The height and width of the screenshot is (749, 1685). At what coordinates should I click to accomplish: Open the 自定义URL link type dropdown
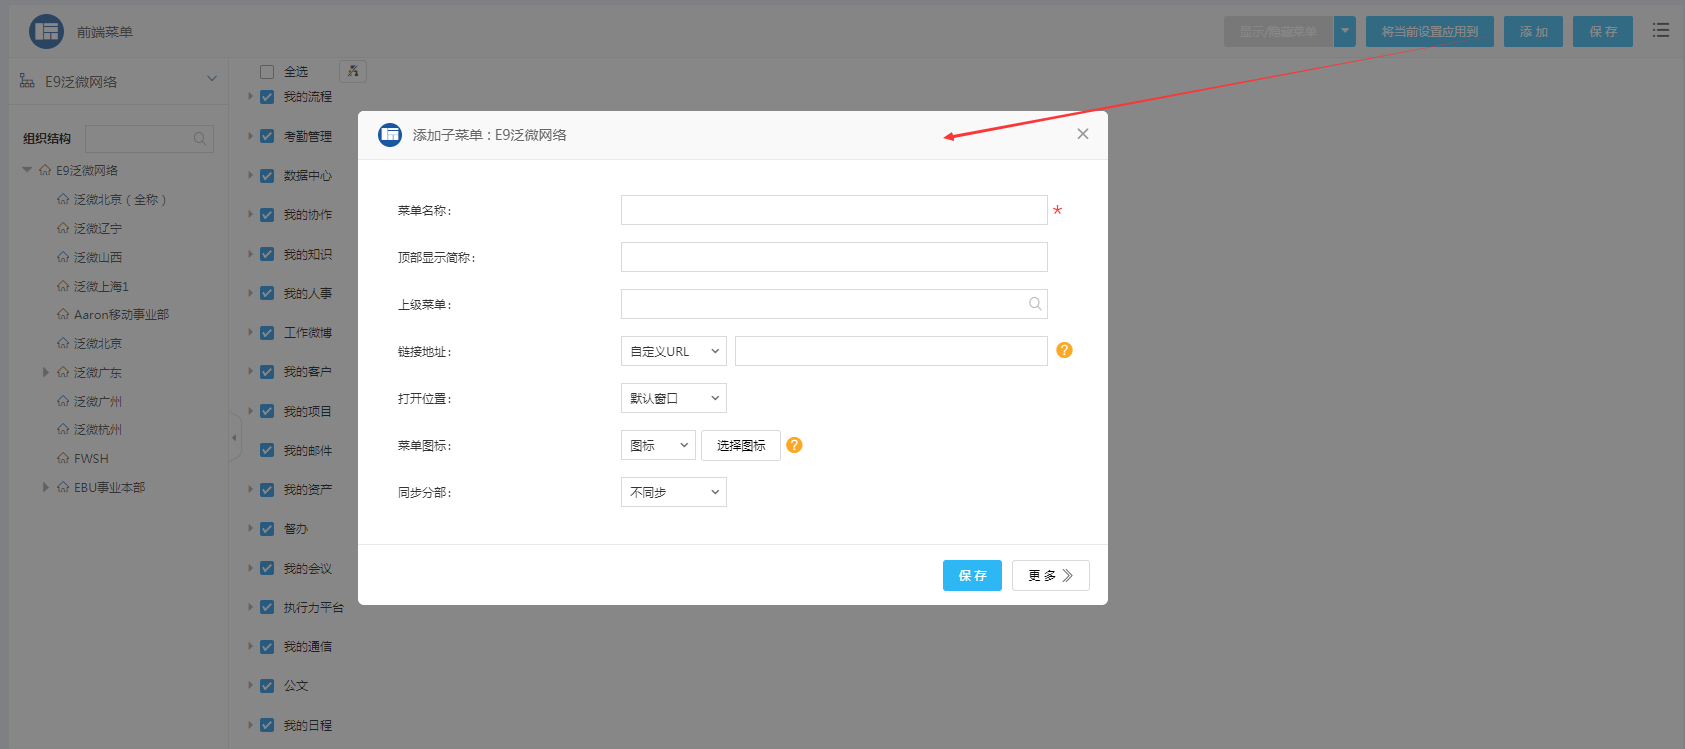tap(673, 351)
